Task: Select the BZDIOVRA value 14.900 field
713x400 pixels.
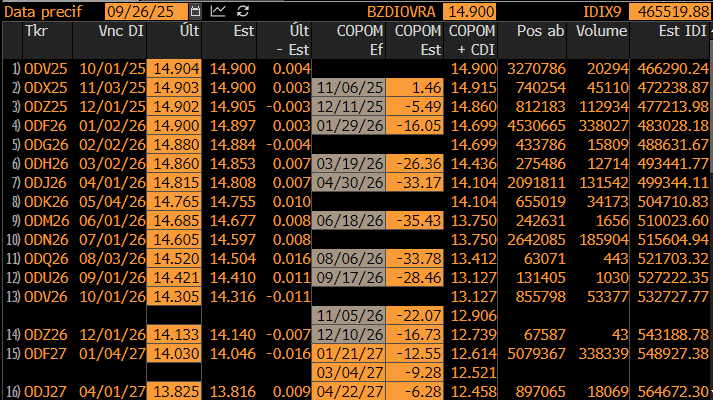Action: click(x=469, y=11)
